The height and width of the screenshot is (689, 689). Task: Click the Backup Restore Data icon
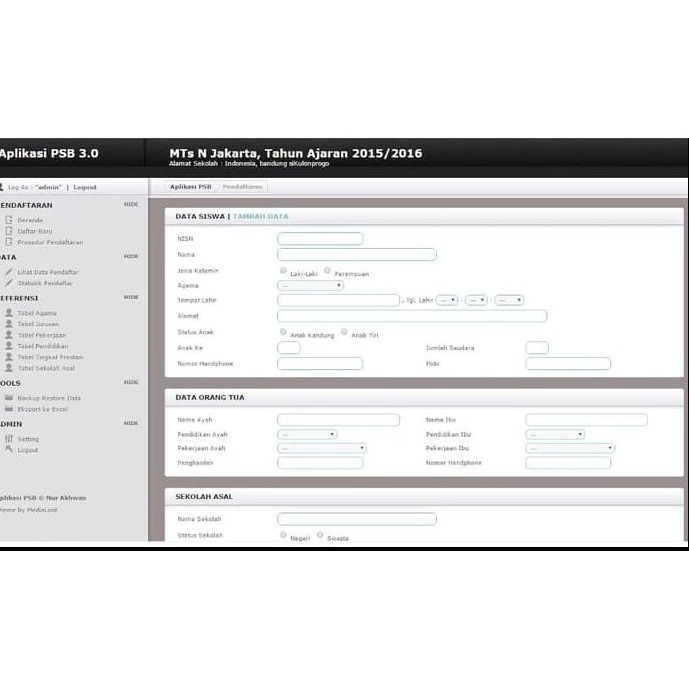pyautogui.click(x=8, y=398)
